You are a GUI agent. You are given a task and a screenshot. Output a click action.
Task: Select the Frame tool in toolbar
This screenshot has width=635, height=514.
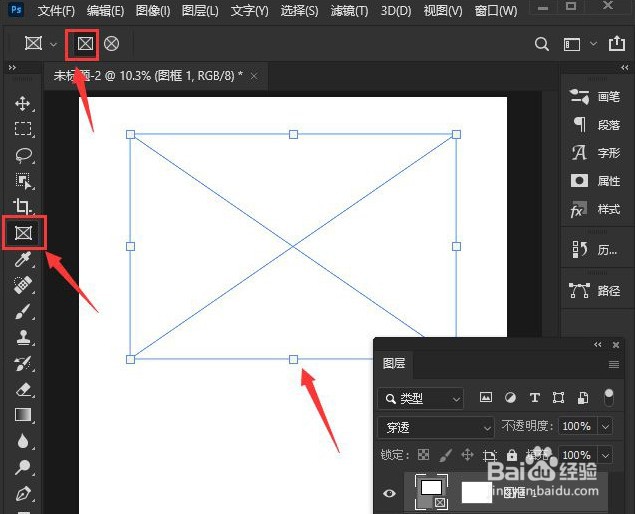coord(23,233)
